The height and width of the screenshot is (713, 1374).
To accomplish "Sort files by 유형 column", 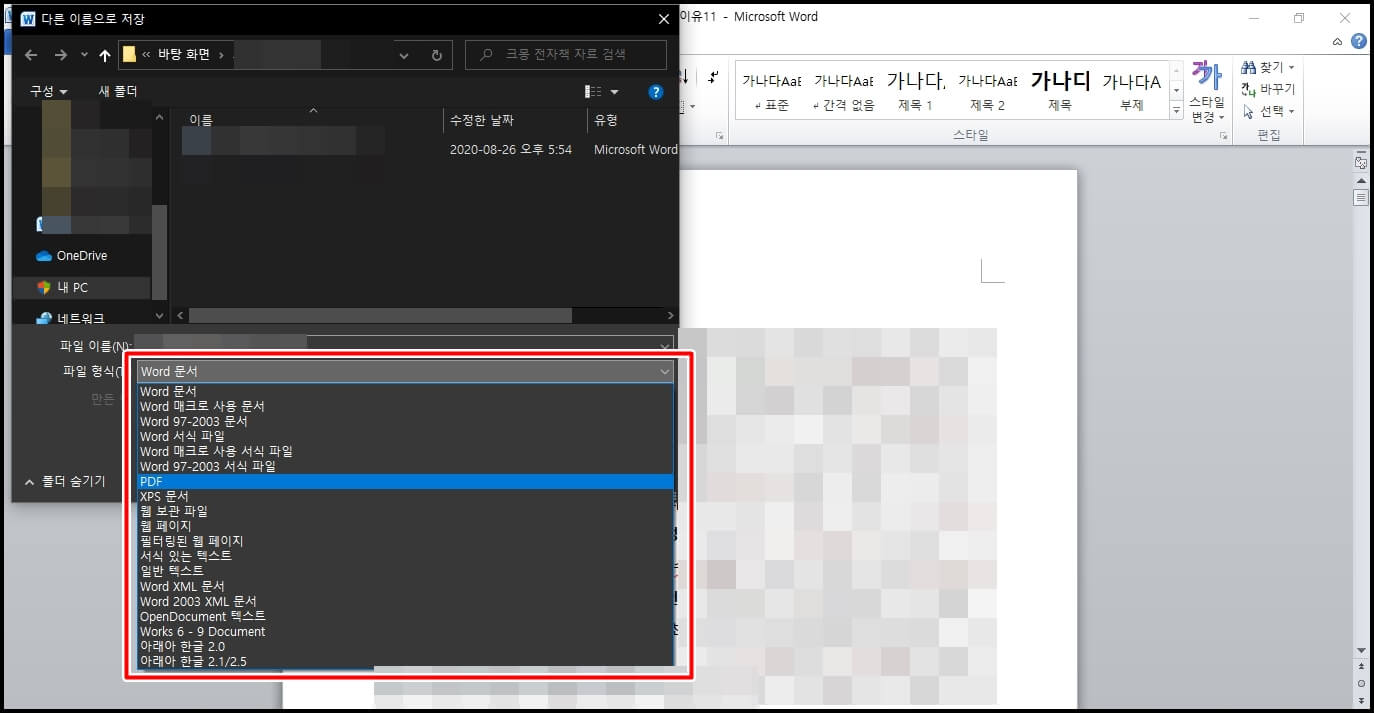I will (x=606, y=120).
